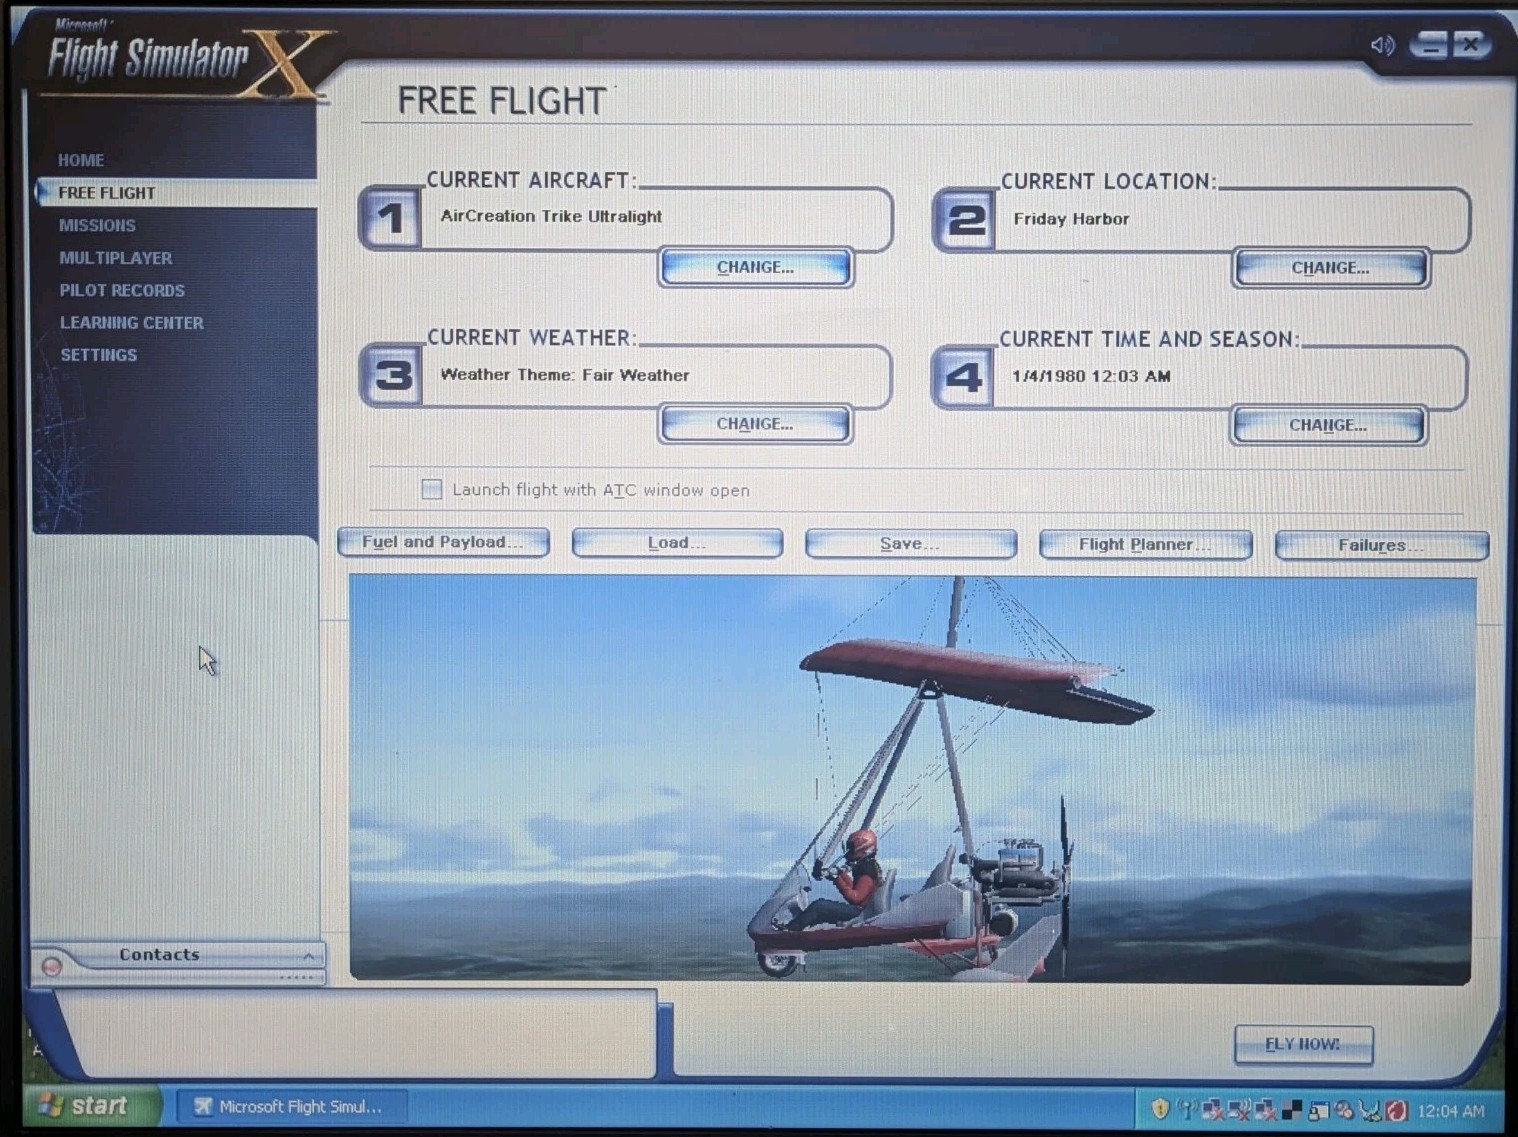The height and width of the screenshot is (1137, 1518).
Task: Change the current weather
Action: coord(755,424)
